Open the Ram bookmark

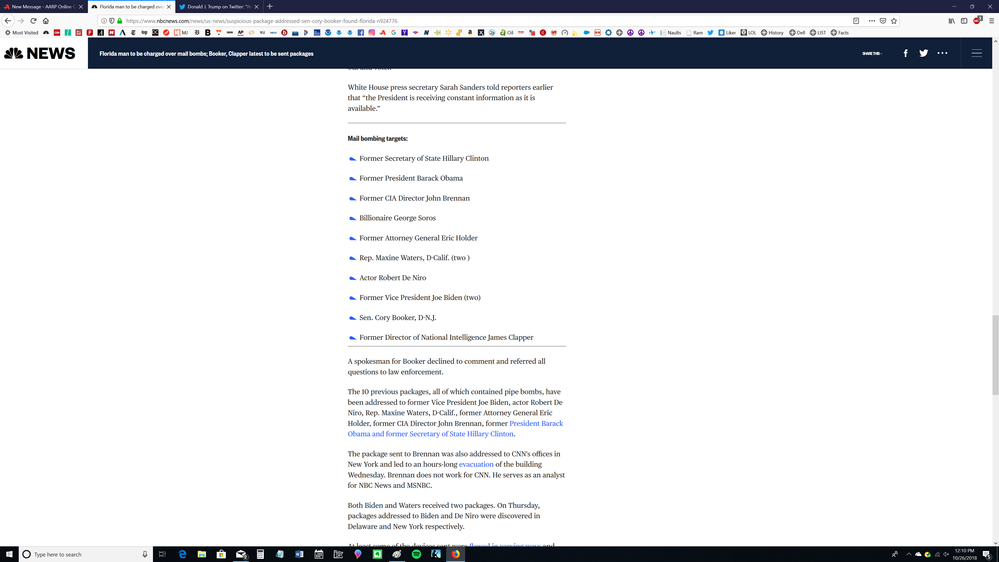(x=694, y=32)
